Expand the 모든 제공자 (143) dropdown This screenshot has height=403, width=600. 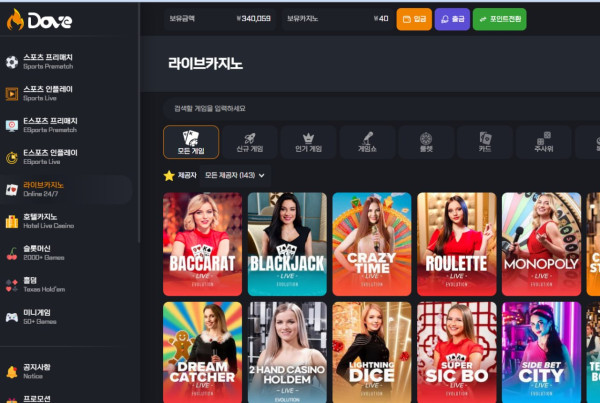click(x=235, y=175)
